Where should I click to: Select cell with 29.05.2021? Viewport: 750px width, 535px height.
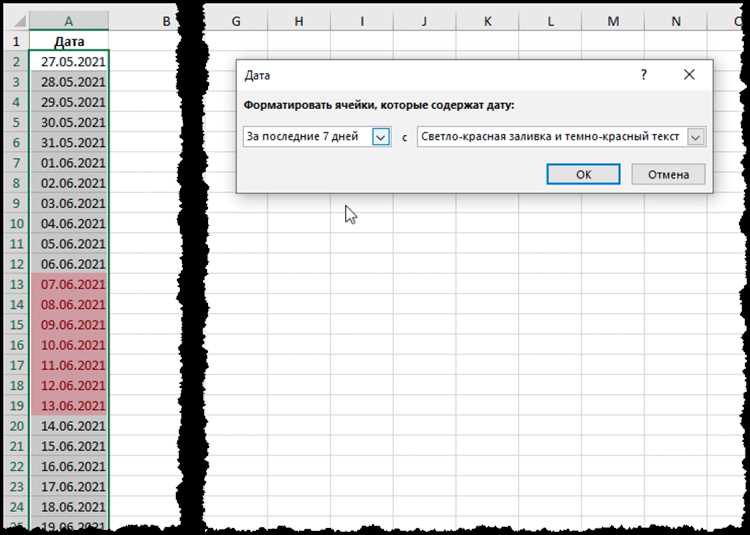coord(69,102)
